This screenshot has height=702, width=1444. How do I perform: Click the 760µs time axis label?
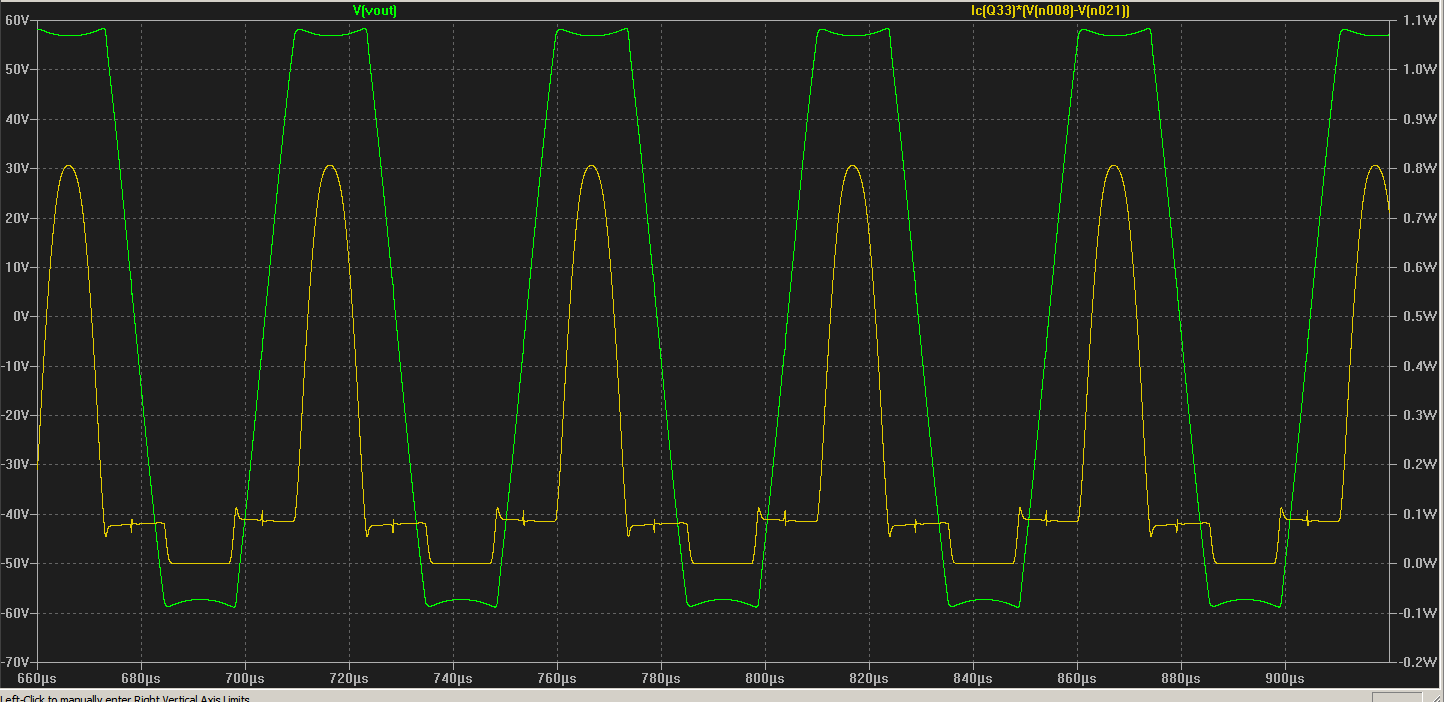(x=556, y=678)
